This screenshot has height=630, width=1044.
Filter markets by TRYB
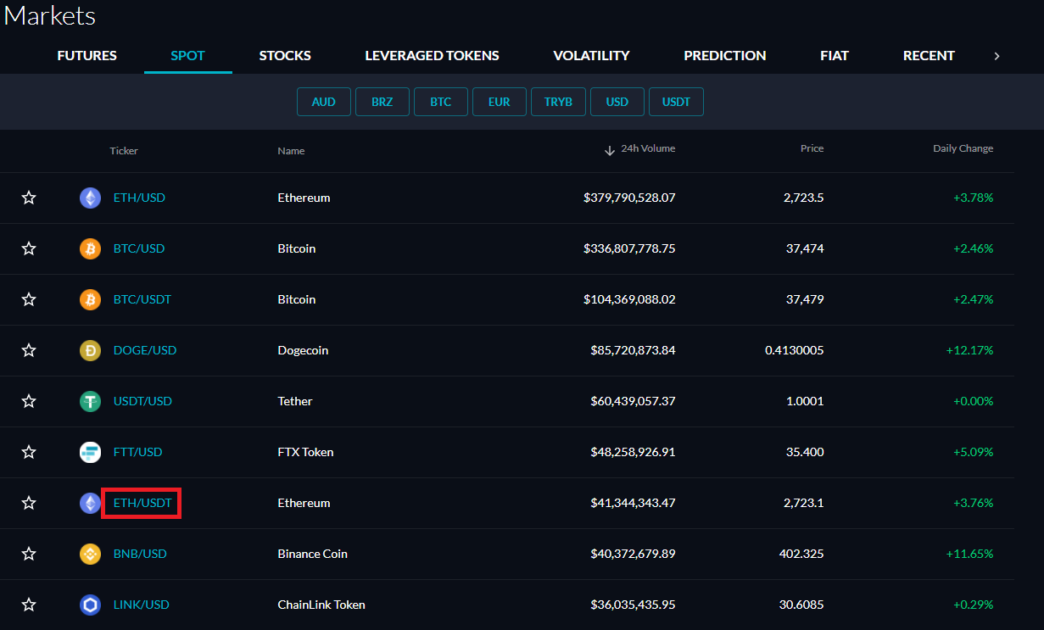pyautogui.click(x=558, y=102)
